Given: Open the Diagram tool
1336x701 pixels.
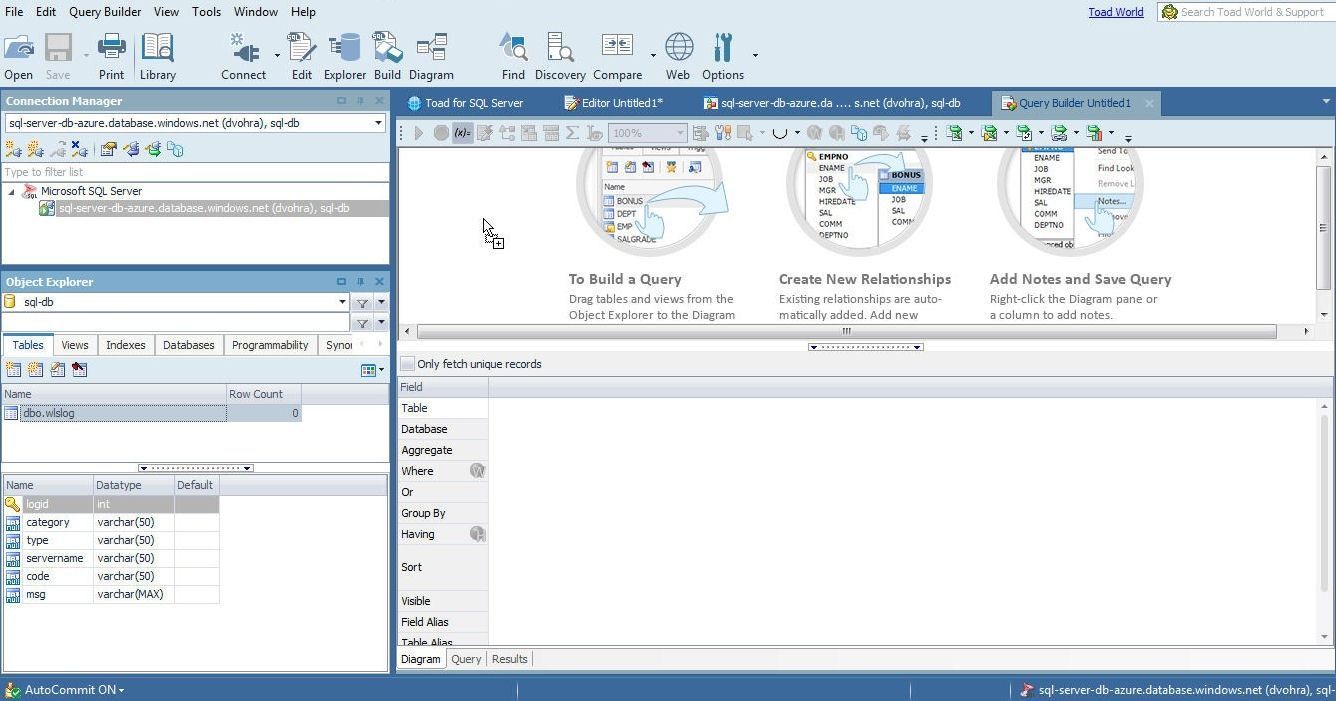Looking at the screenshot, I should pyautogui.click(x=431, y=56).
